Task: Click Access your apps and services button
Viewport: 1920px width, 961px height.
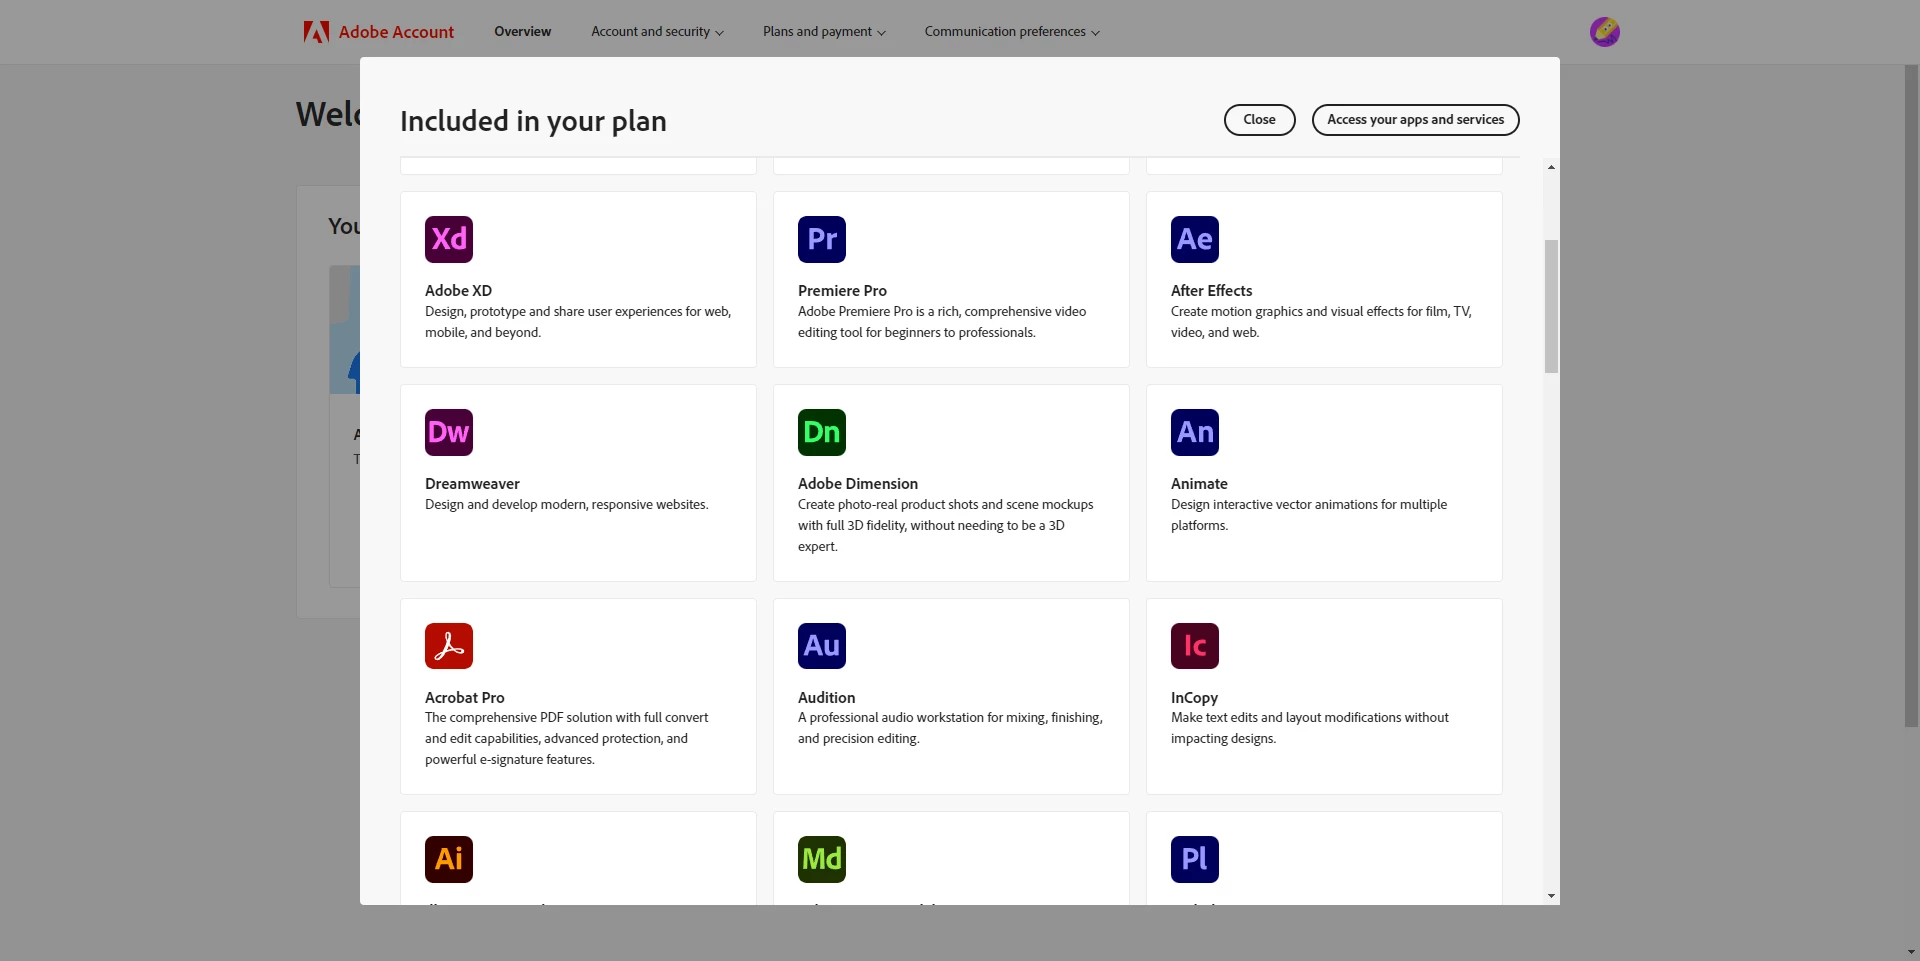Action: 1416,120
